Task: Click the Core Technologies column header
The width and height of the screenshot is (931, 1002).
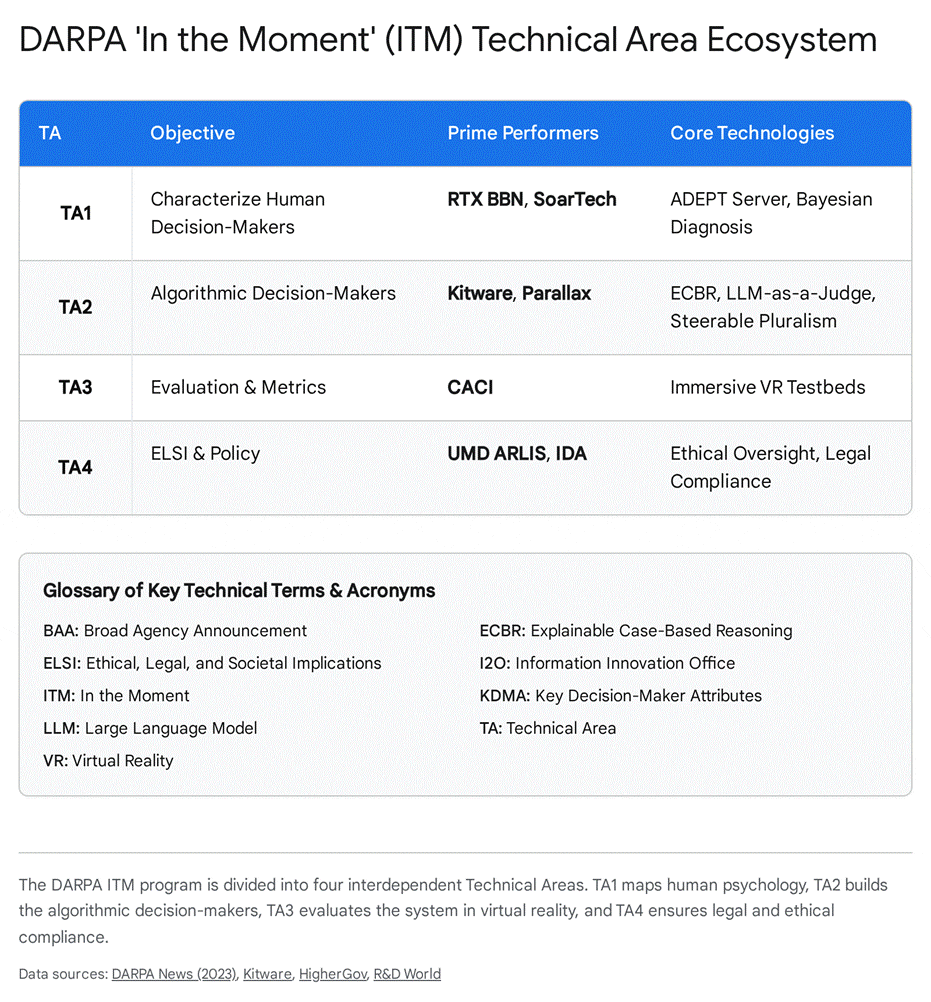Action: tap(752, 133)
